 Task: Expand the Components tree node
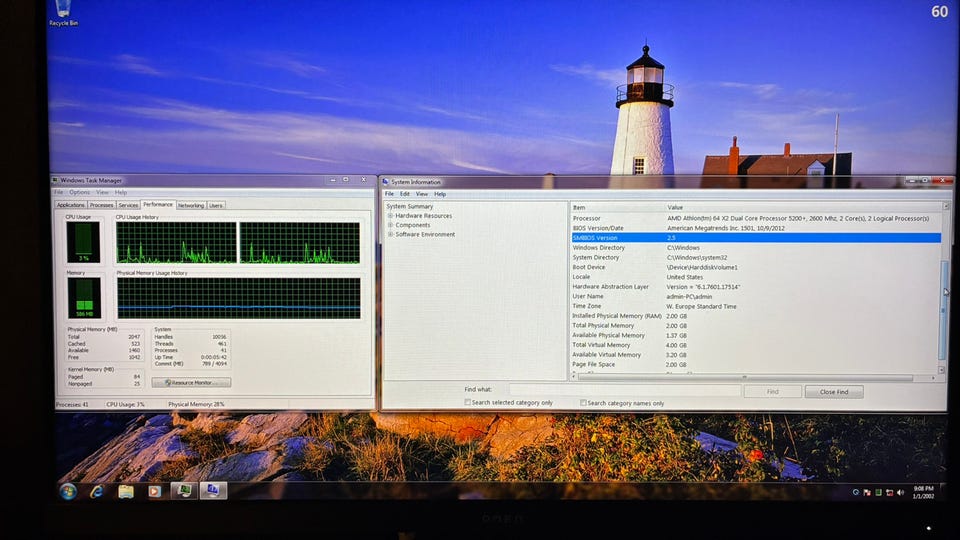click(390, 225)
